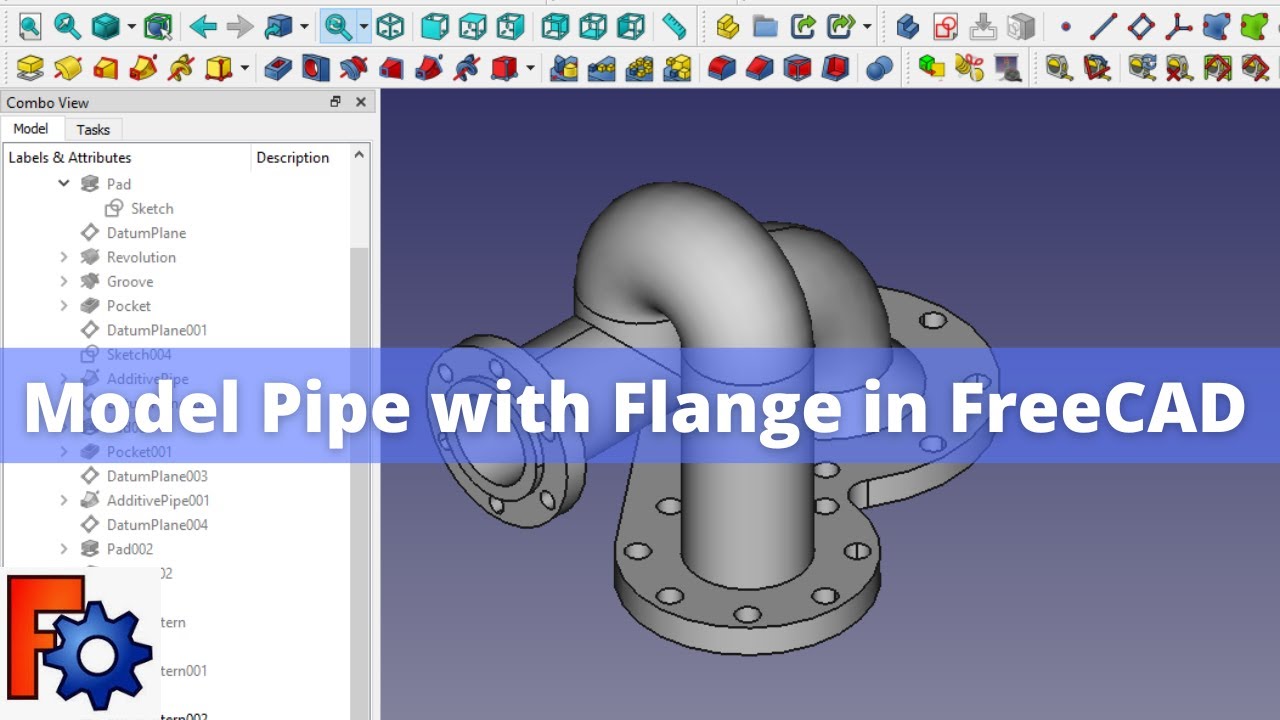This screenshot has width=1280, height=720.
Task: Expand the AdditivePipe001 tree node
Action: (64, 500)
